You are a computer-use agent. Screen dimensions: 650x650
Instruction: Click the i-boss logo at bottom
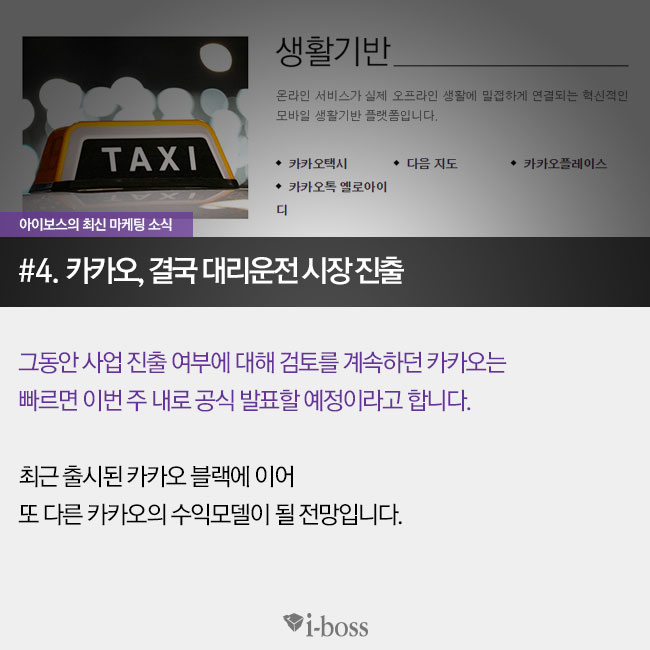click(x=325, y=625)
